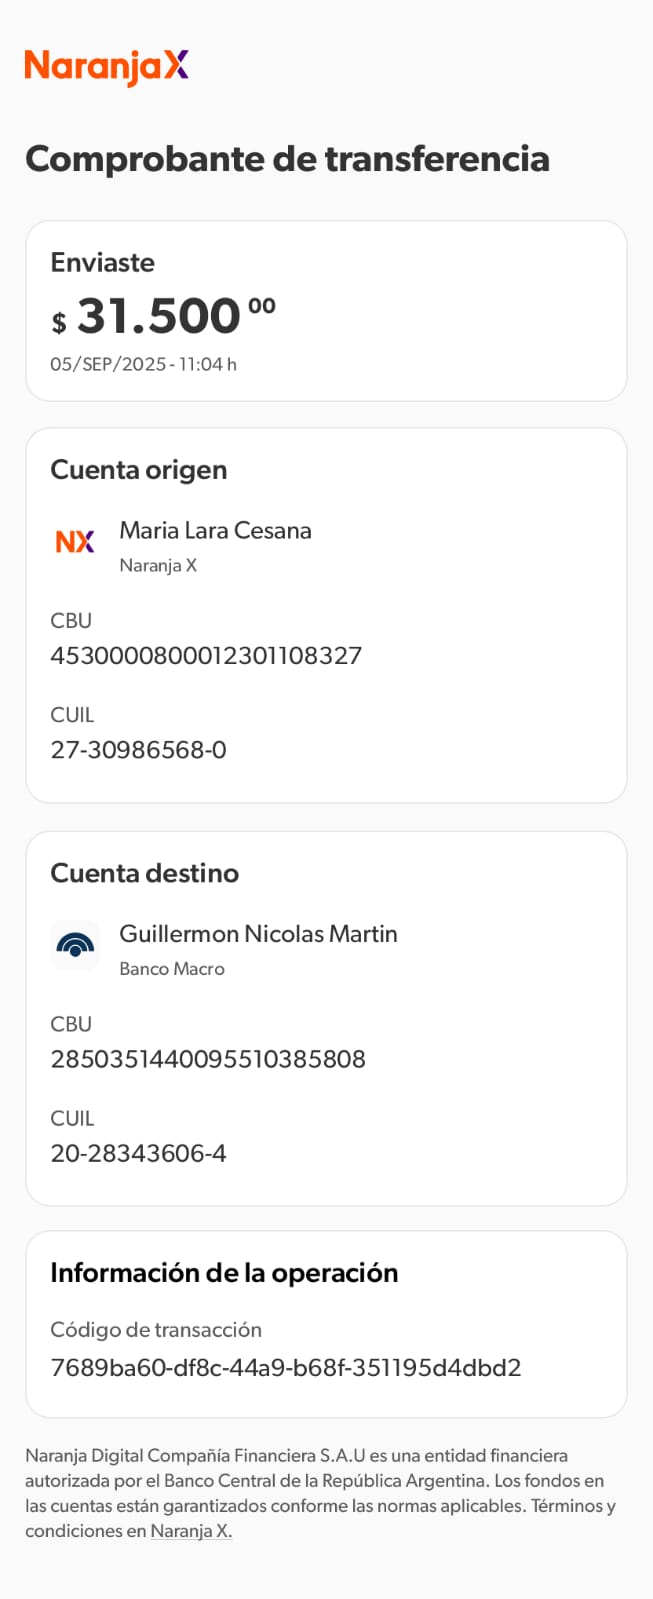Click the destination CUIL 20-28343606-4
Image resolution: width=653 pixels, height=1599 pixels.
[138, 1153]
